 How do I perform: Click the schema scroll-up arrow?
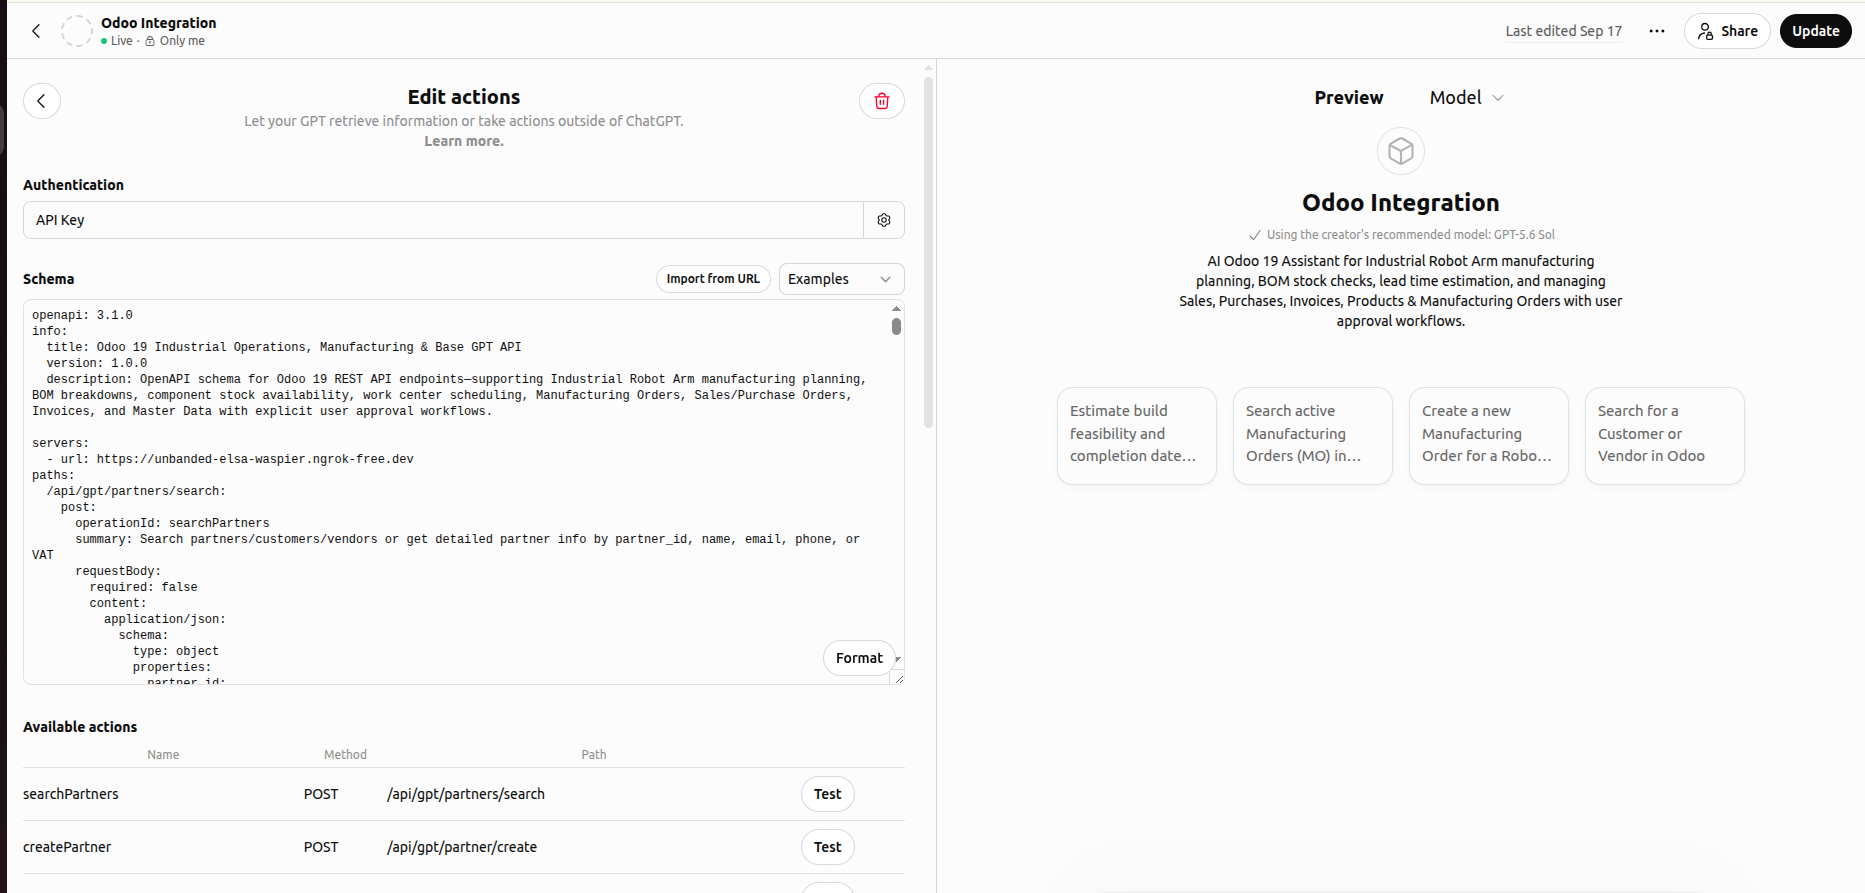(896, 308)
